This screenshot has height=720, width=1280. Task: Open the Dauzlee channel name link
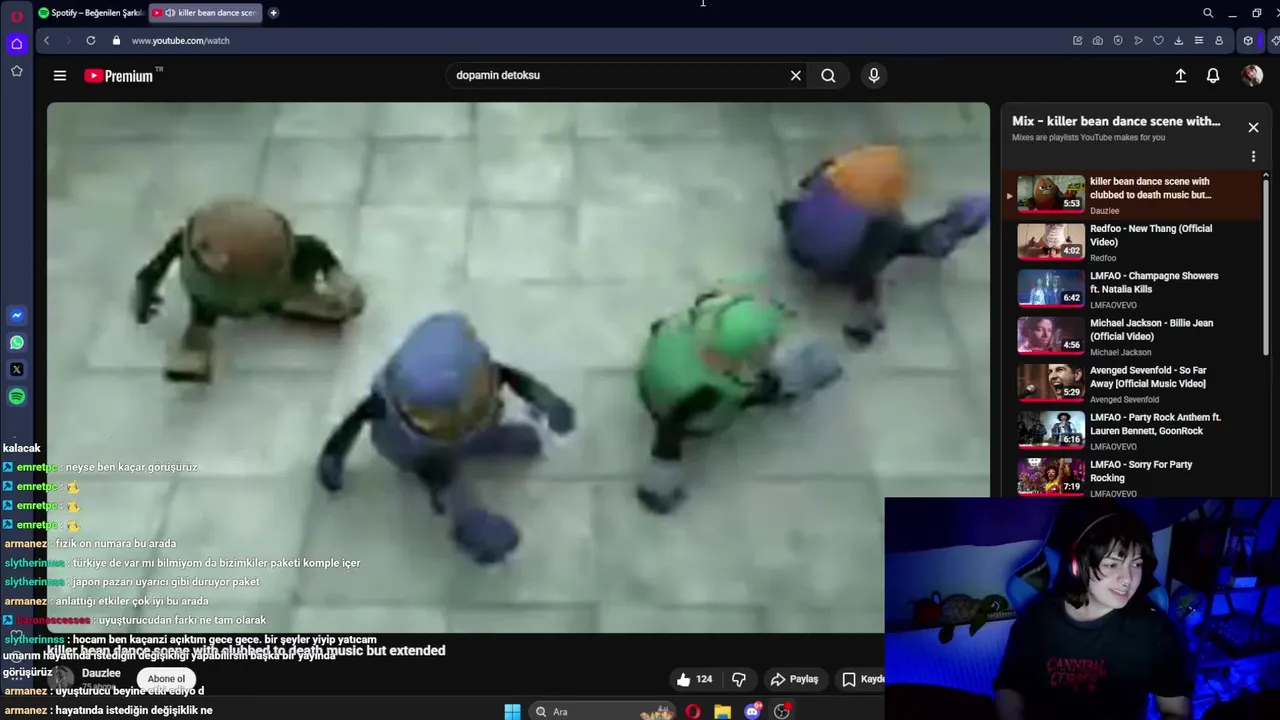(x=101, y=673)
